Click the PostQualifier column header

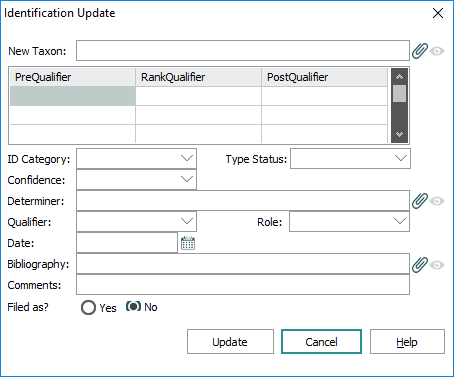pyautogui.click(x=325, y=77)
